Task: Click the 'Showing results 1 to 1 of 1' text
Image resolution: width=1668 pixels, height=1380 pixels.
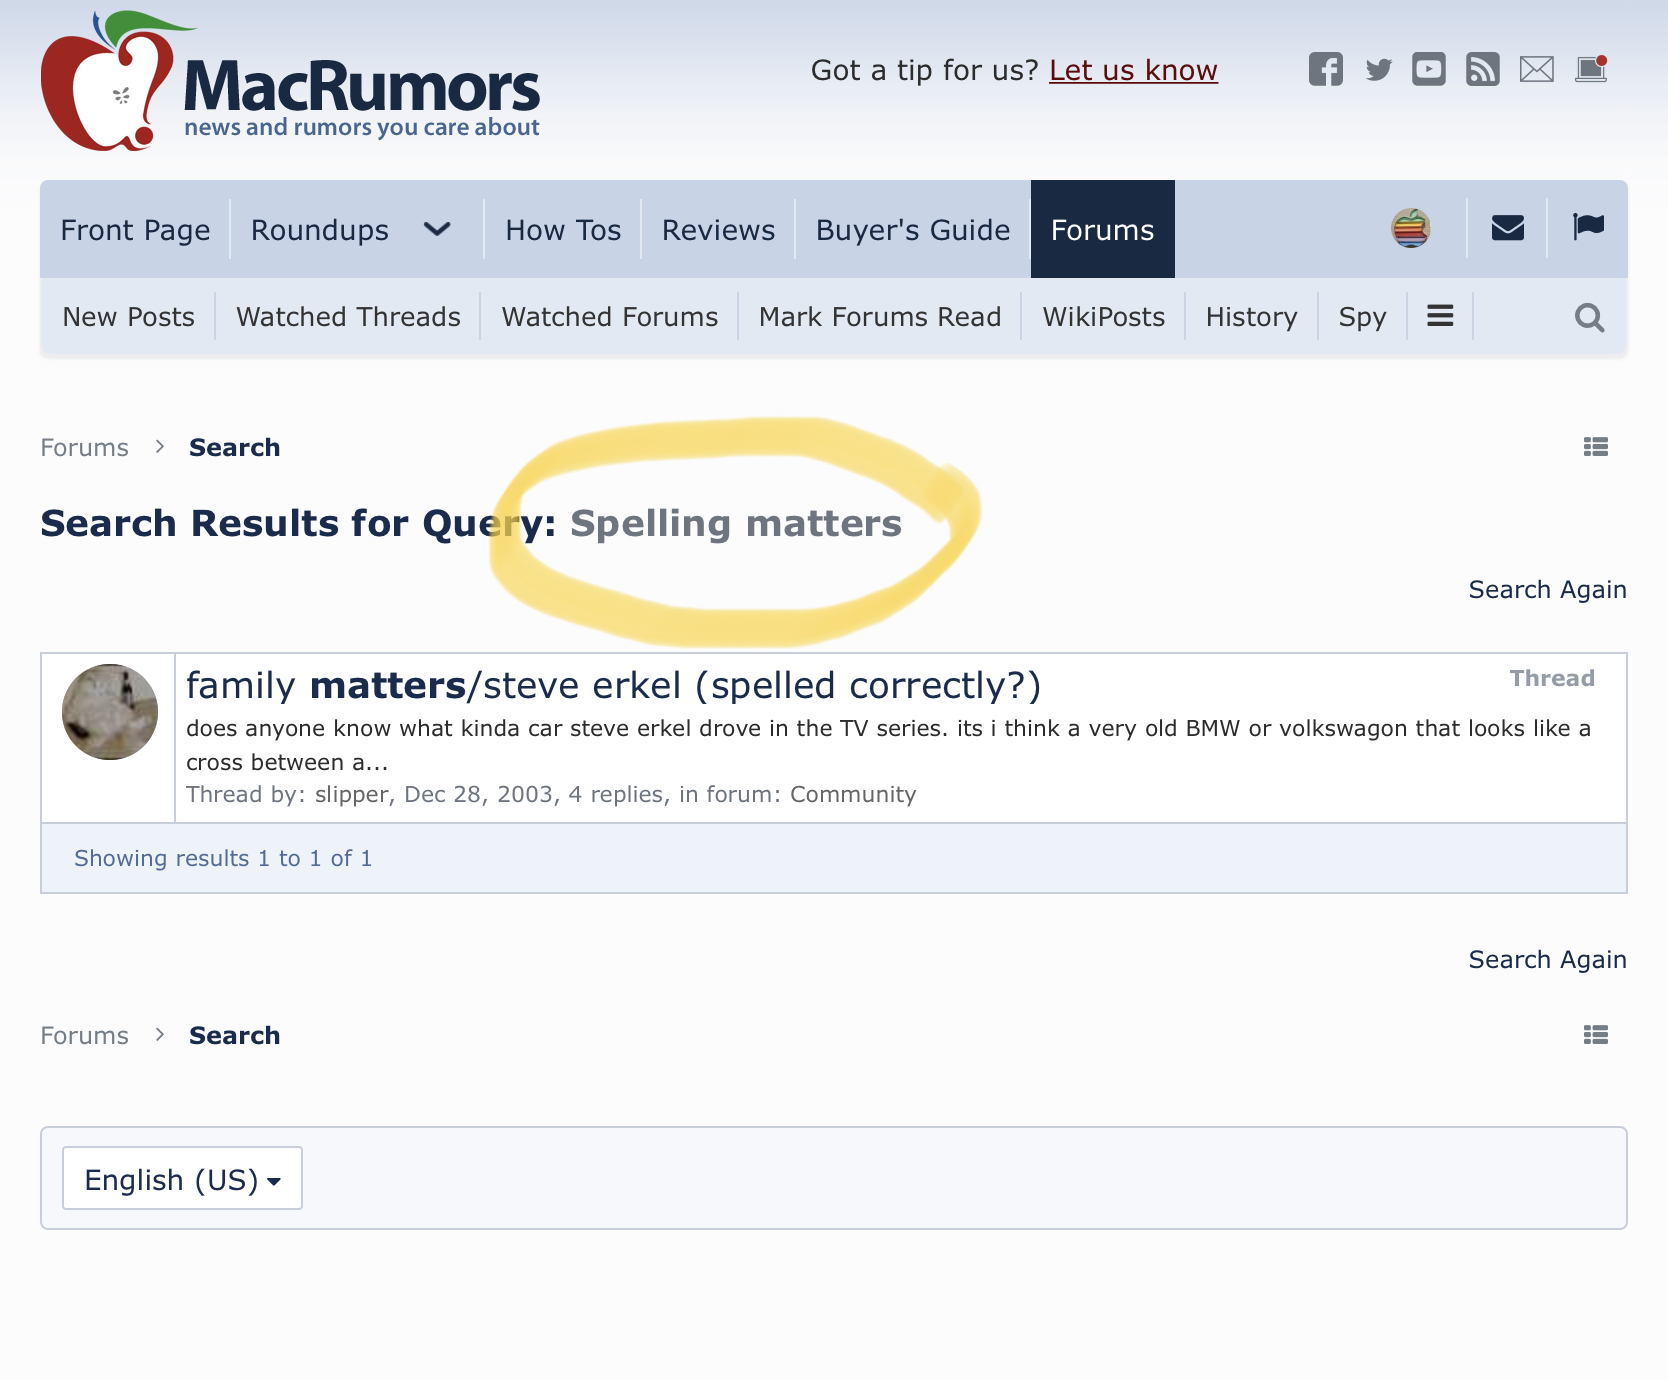Action: coord(223,858)
